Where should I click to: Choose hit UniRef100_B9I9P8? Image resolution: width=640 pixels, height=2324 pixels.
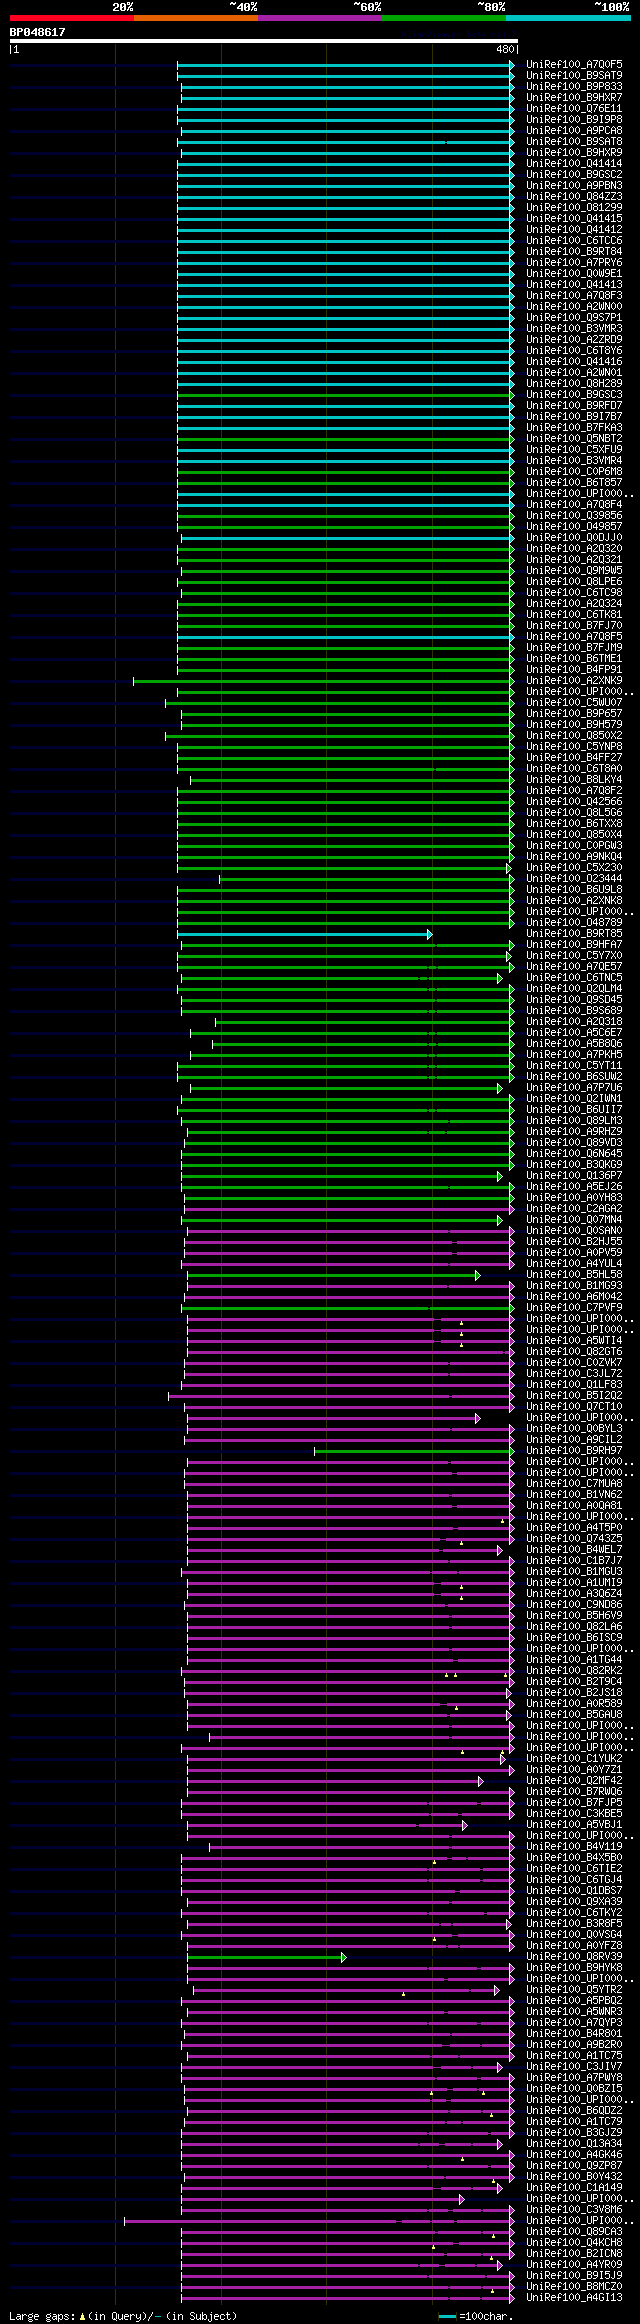coord(574,120)
